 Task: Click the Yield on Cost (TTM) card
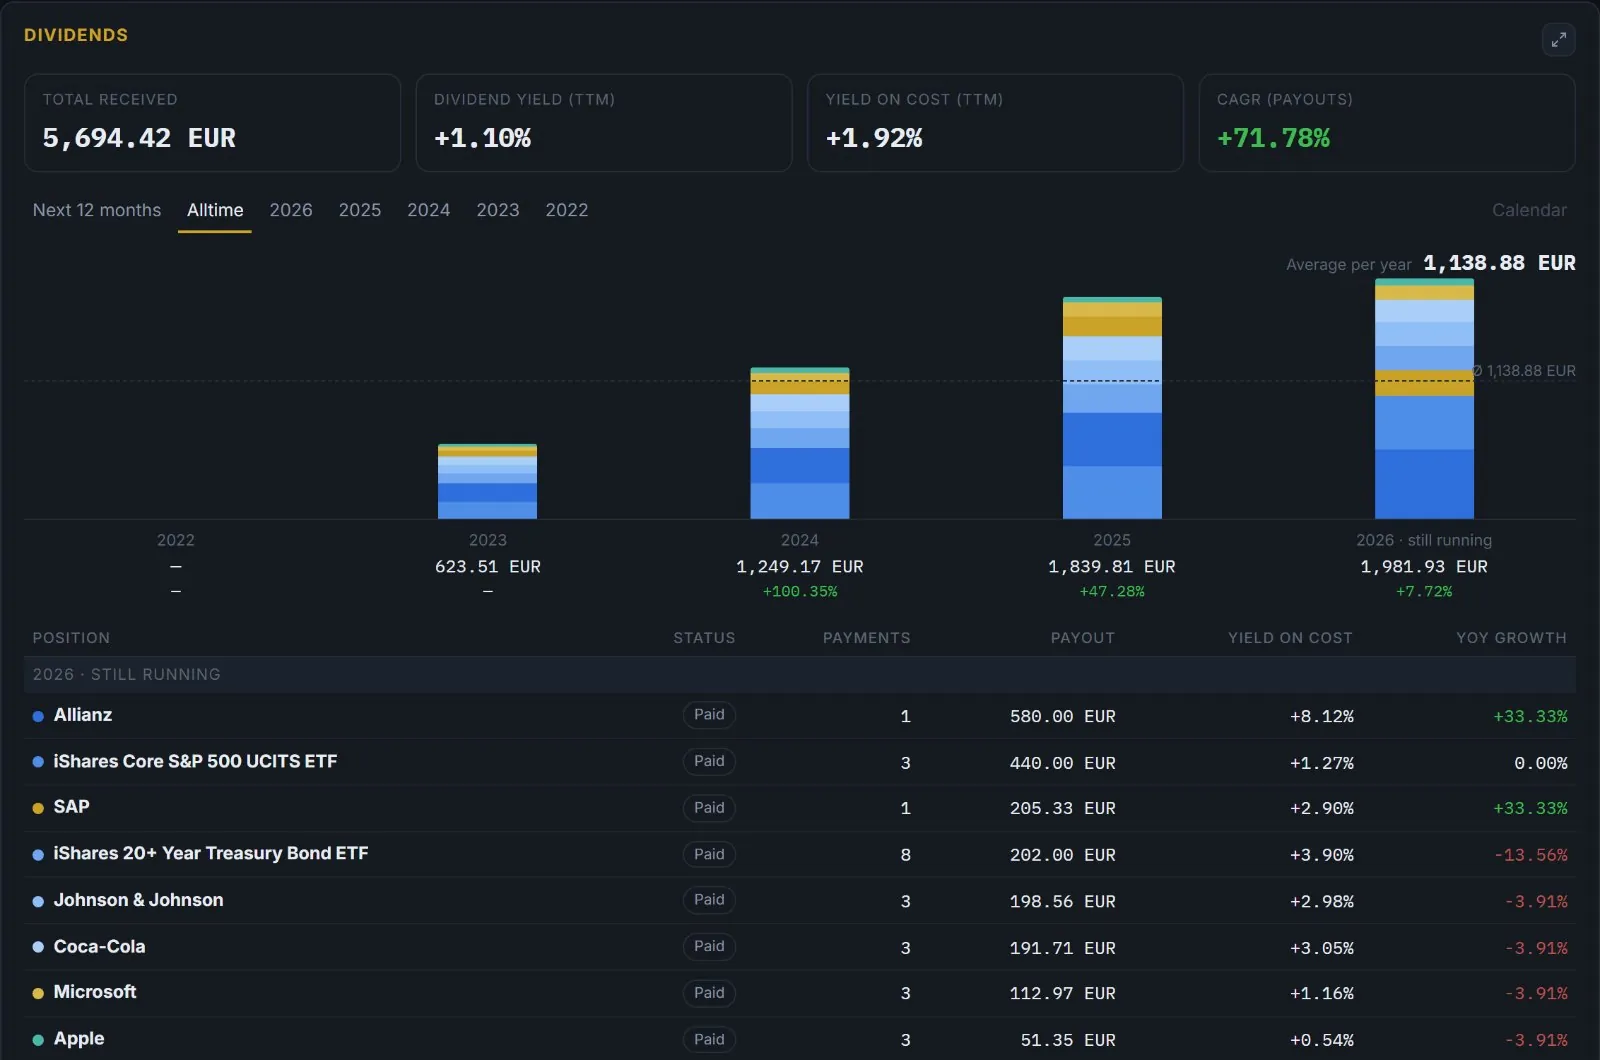[995, 123]
